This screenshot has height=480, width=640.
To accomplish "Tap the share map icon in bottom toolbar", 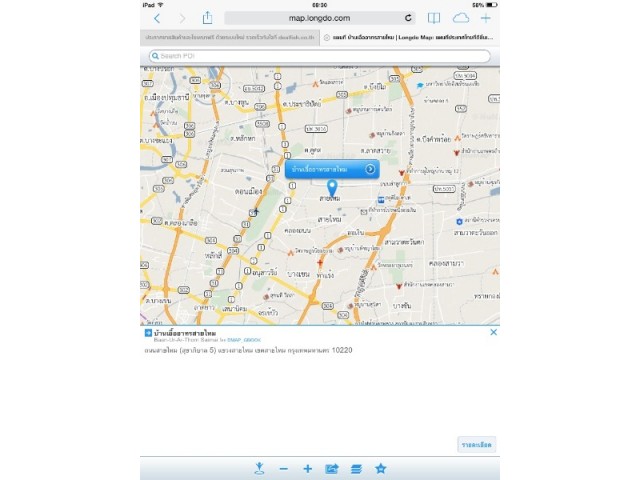I will [332, 468].
